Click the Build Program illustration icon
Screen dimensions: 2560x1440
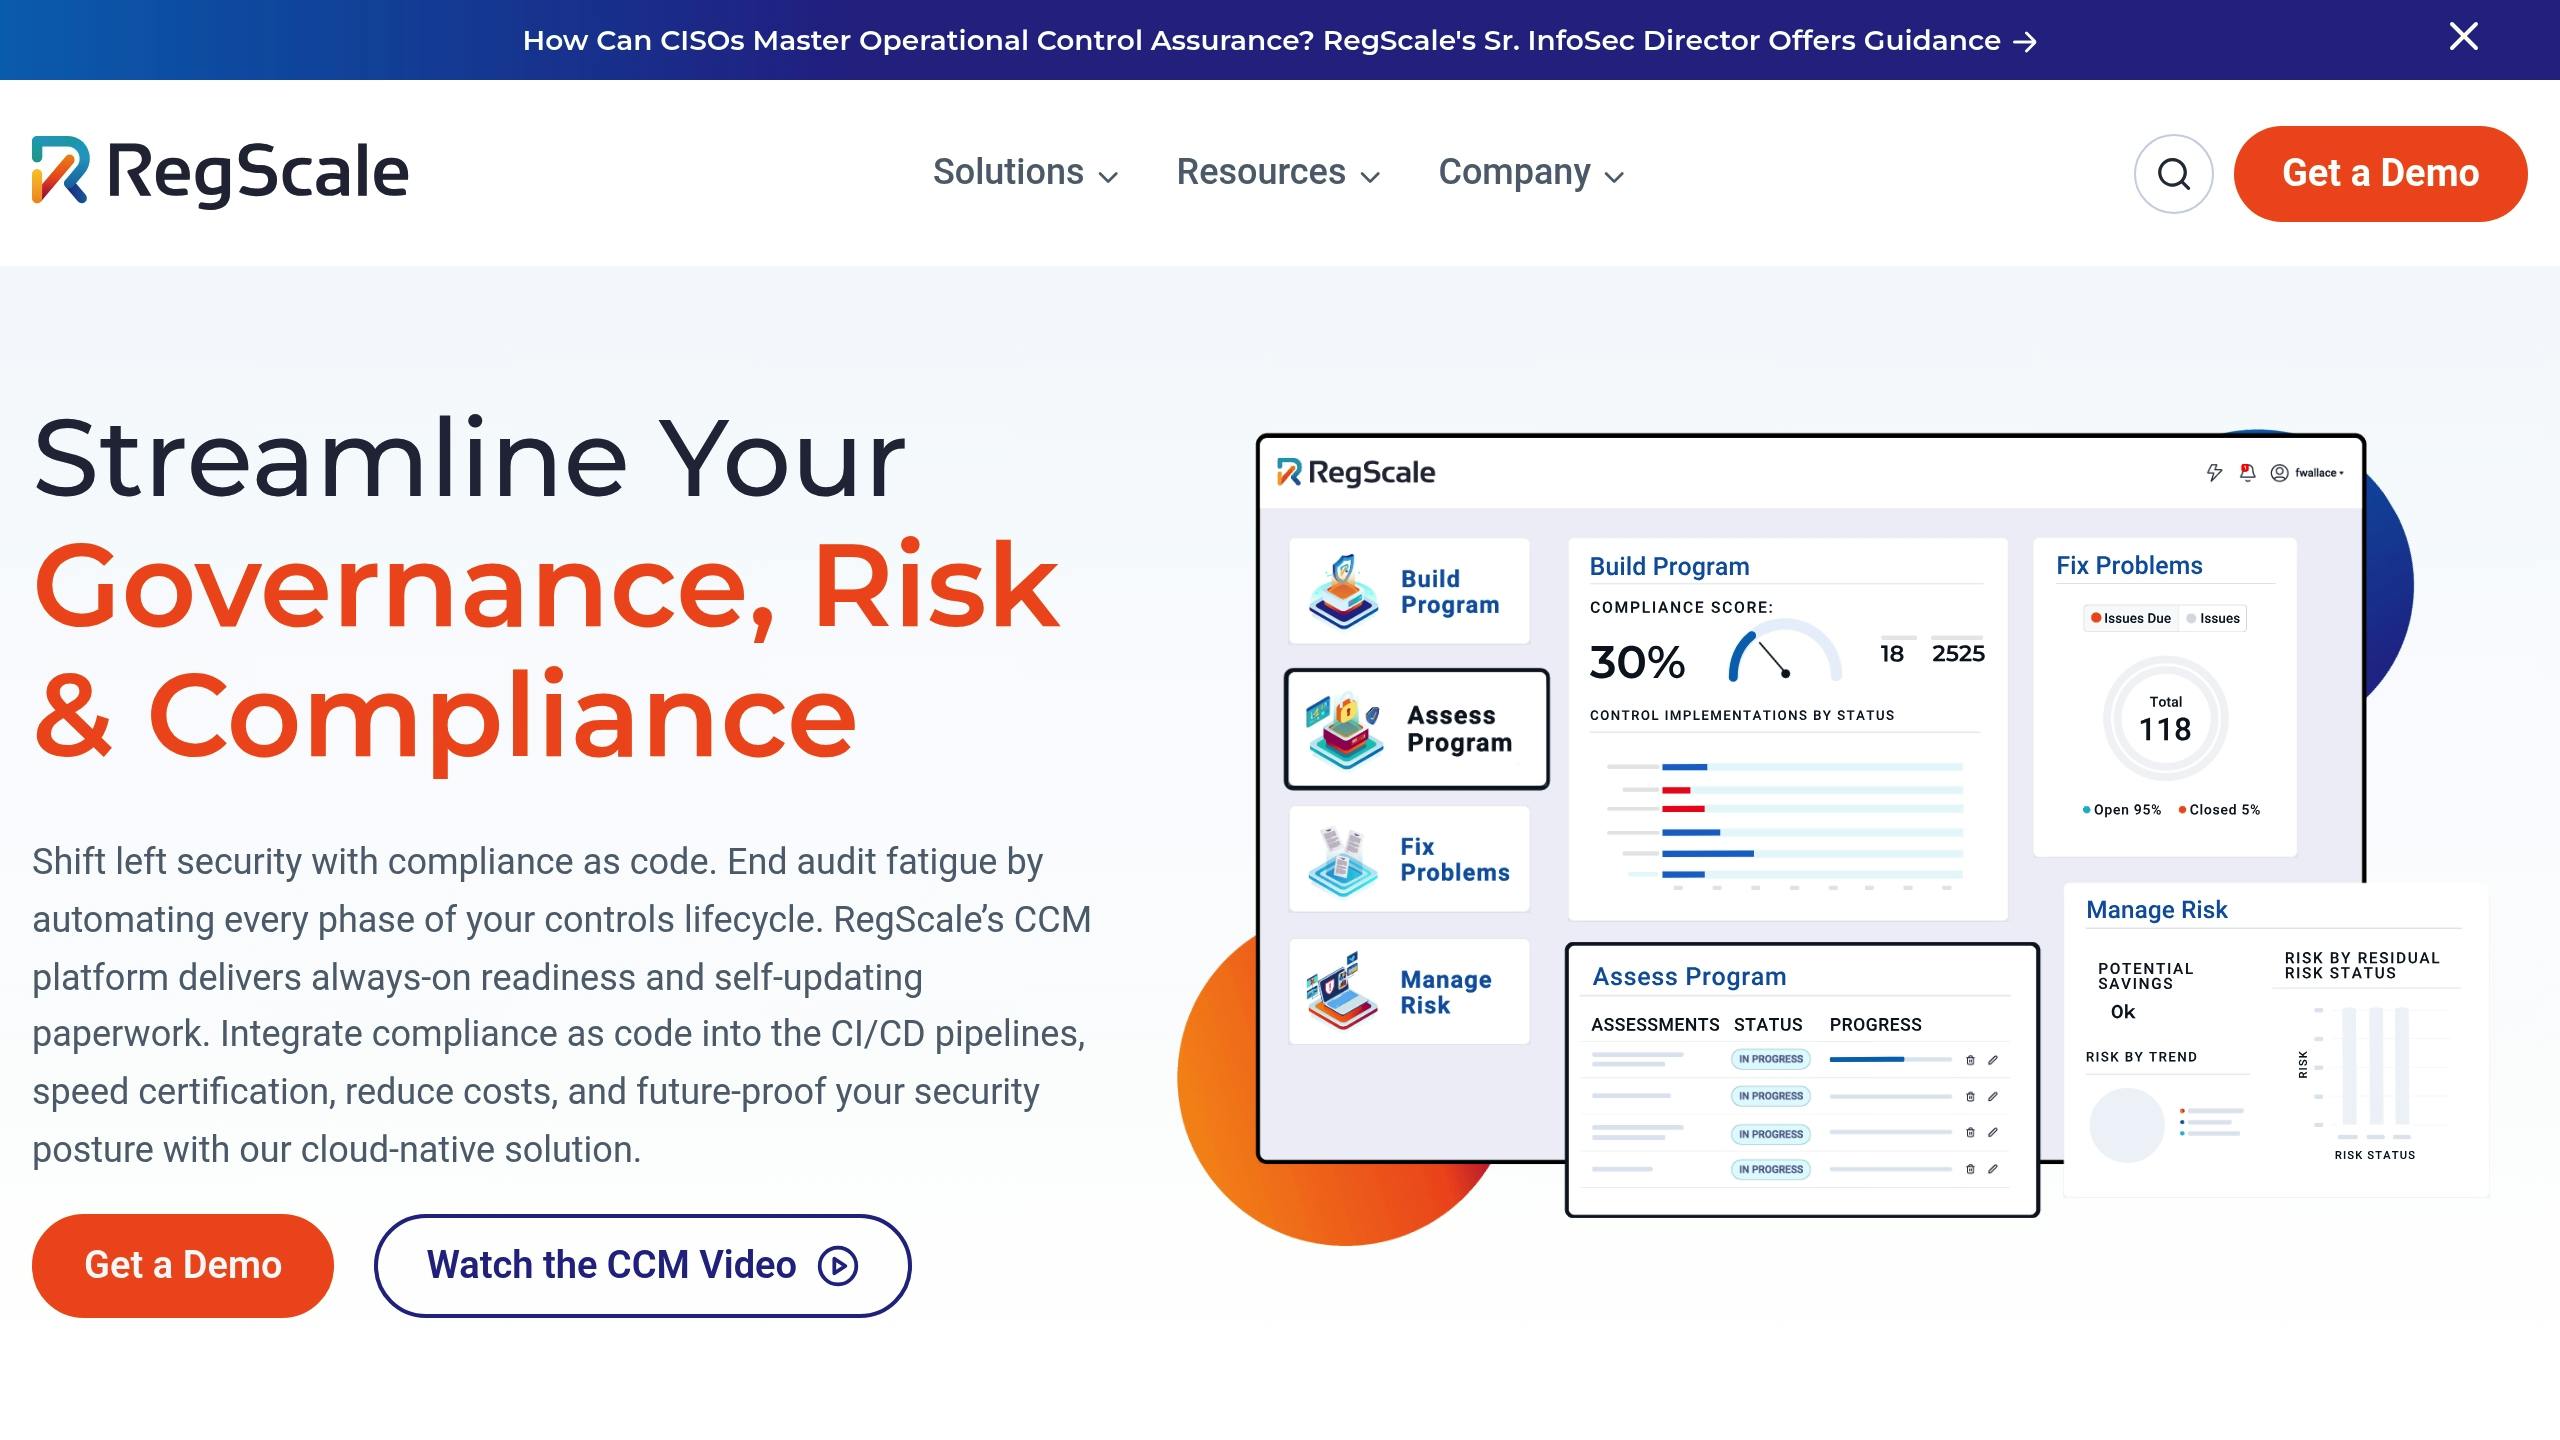coord(1344,591)
